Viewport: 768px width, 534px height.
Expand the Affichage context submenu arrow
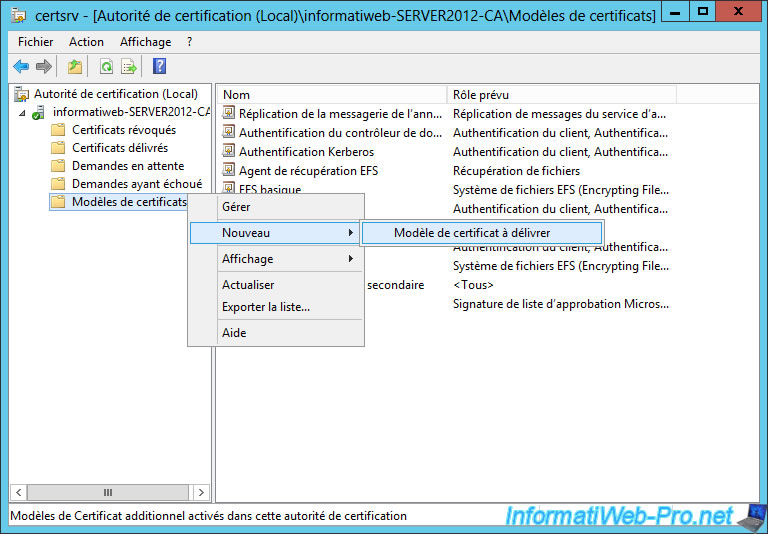coord(351,259)
